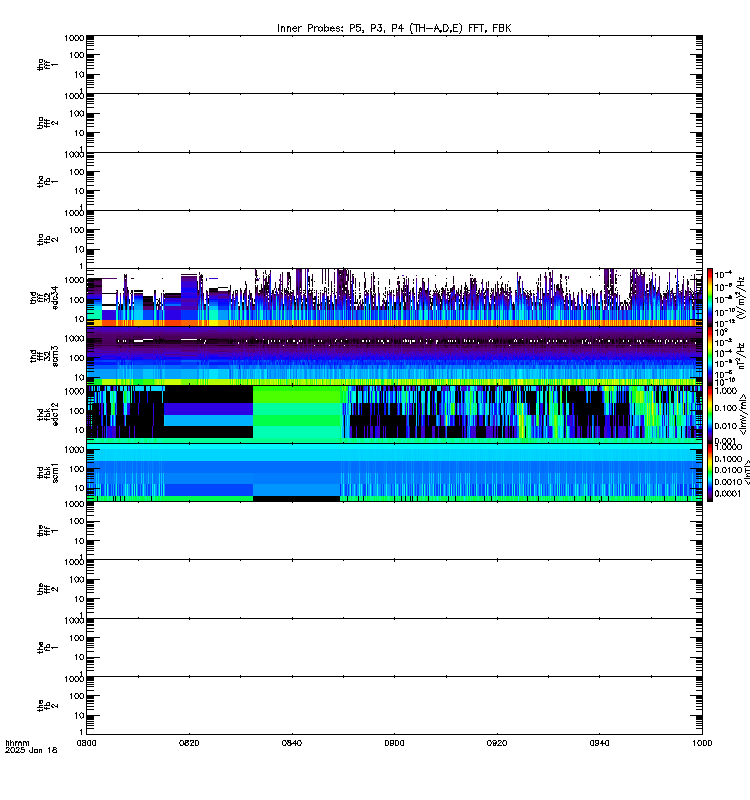The width and height of the screenshot is (750, 800).
Task: Click the '(V/m)²/Hz' color bar units label
Action: click(741, 298)
